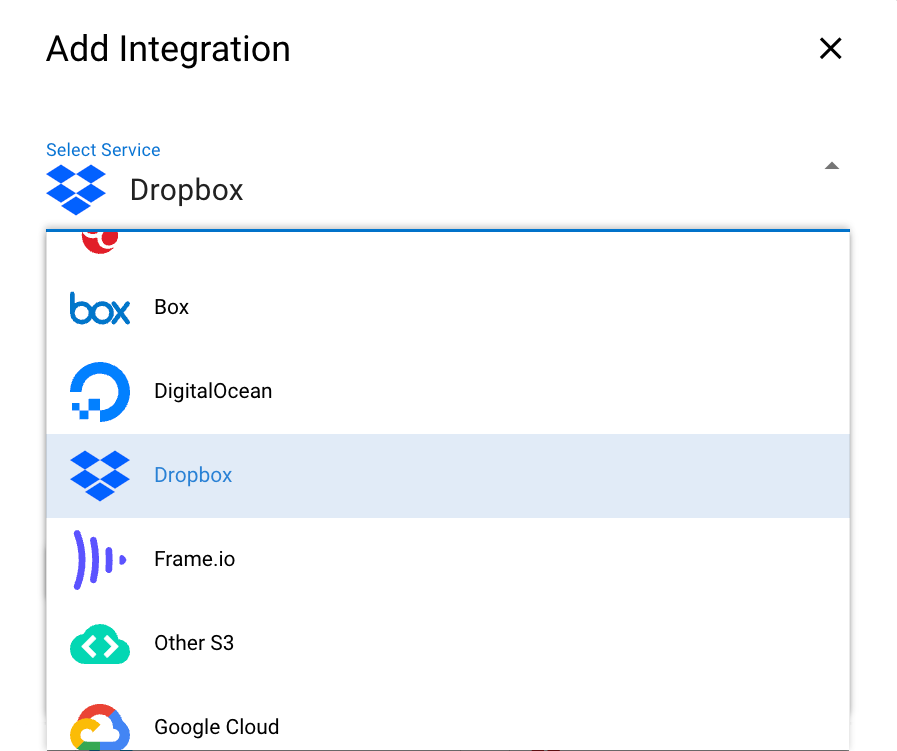The width and height of the screenshot is (897, 751).
Task: Click the green Other S3 cloud icon
Action: coord(98,644)
